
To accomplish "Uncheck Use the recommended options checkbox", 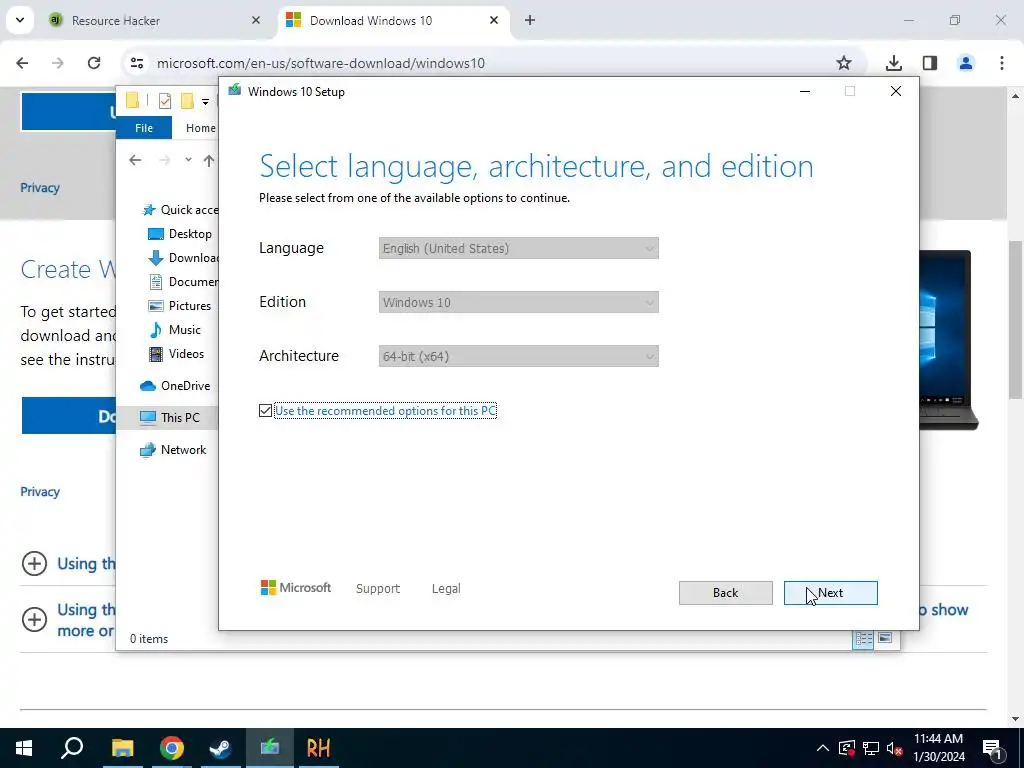I will pos(265,411).
